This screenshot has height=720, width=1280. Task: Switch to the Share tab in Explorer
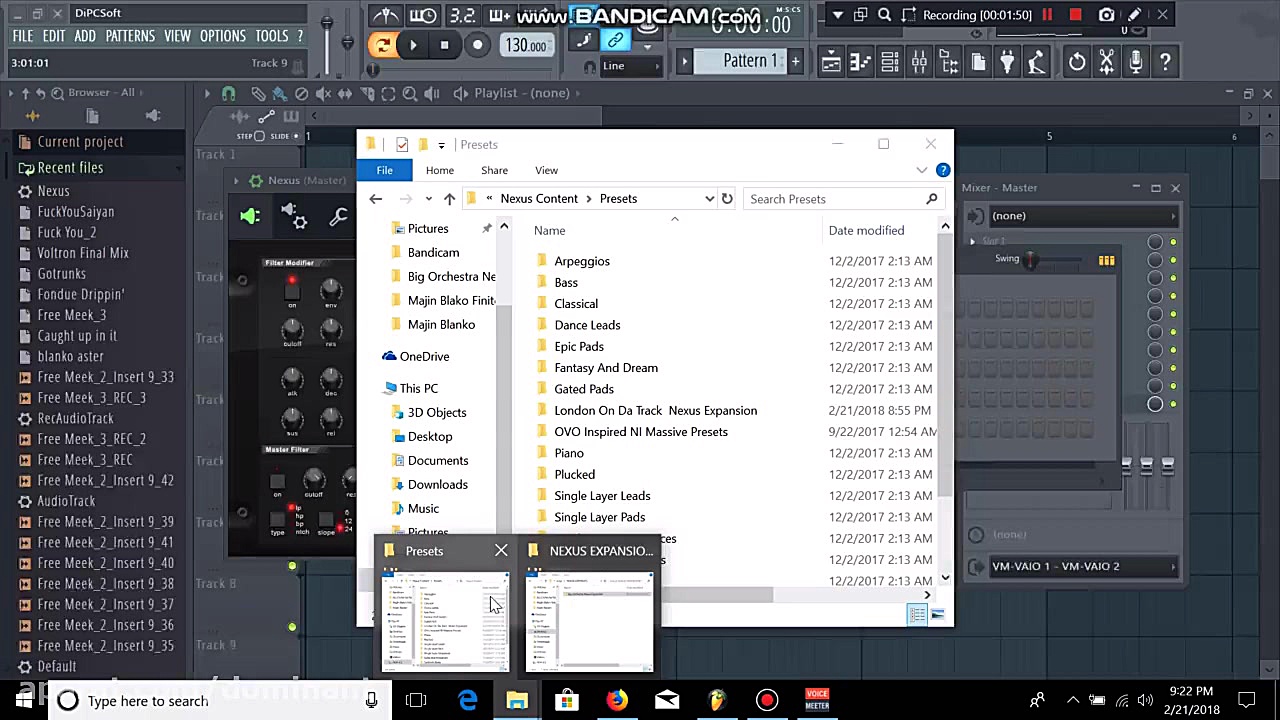[x=494, y=170]
